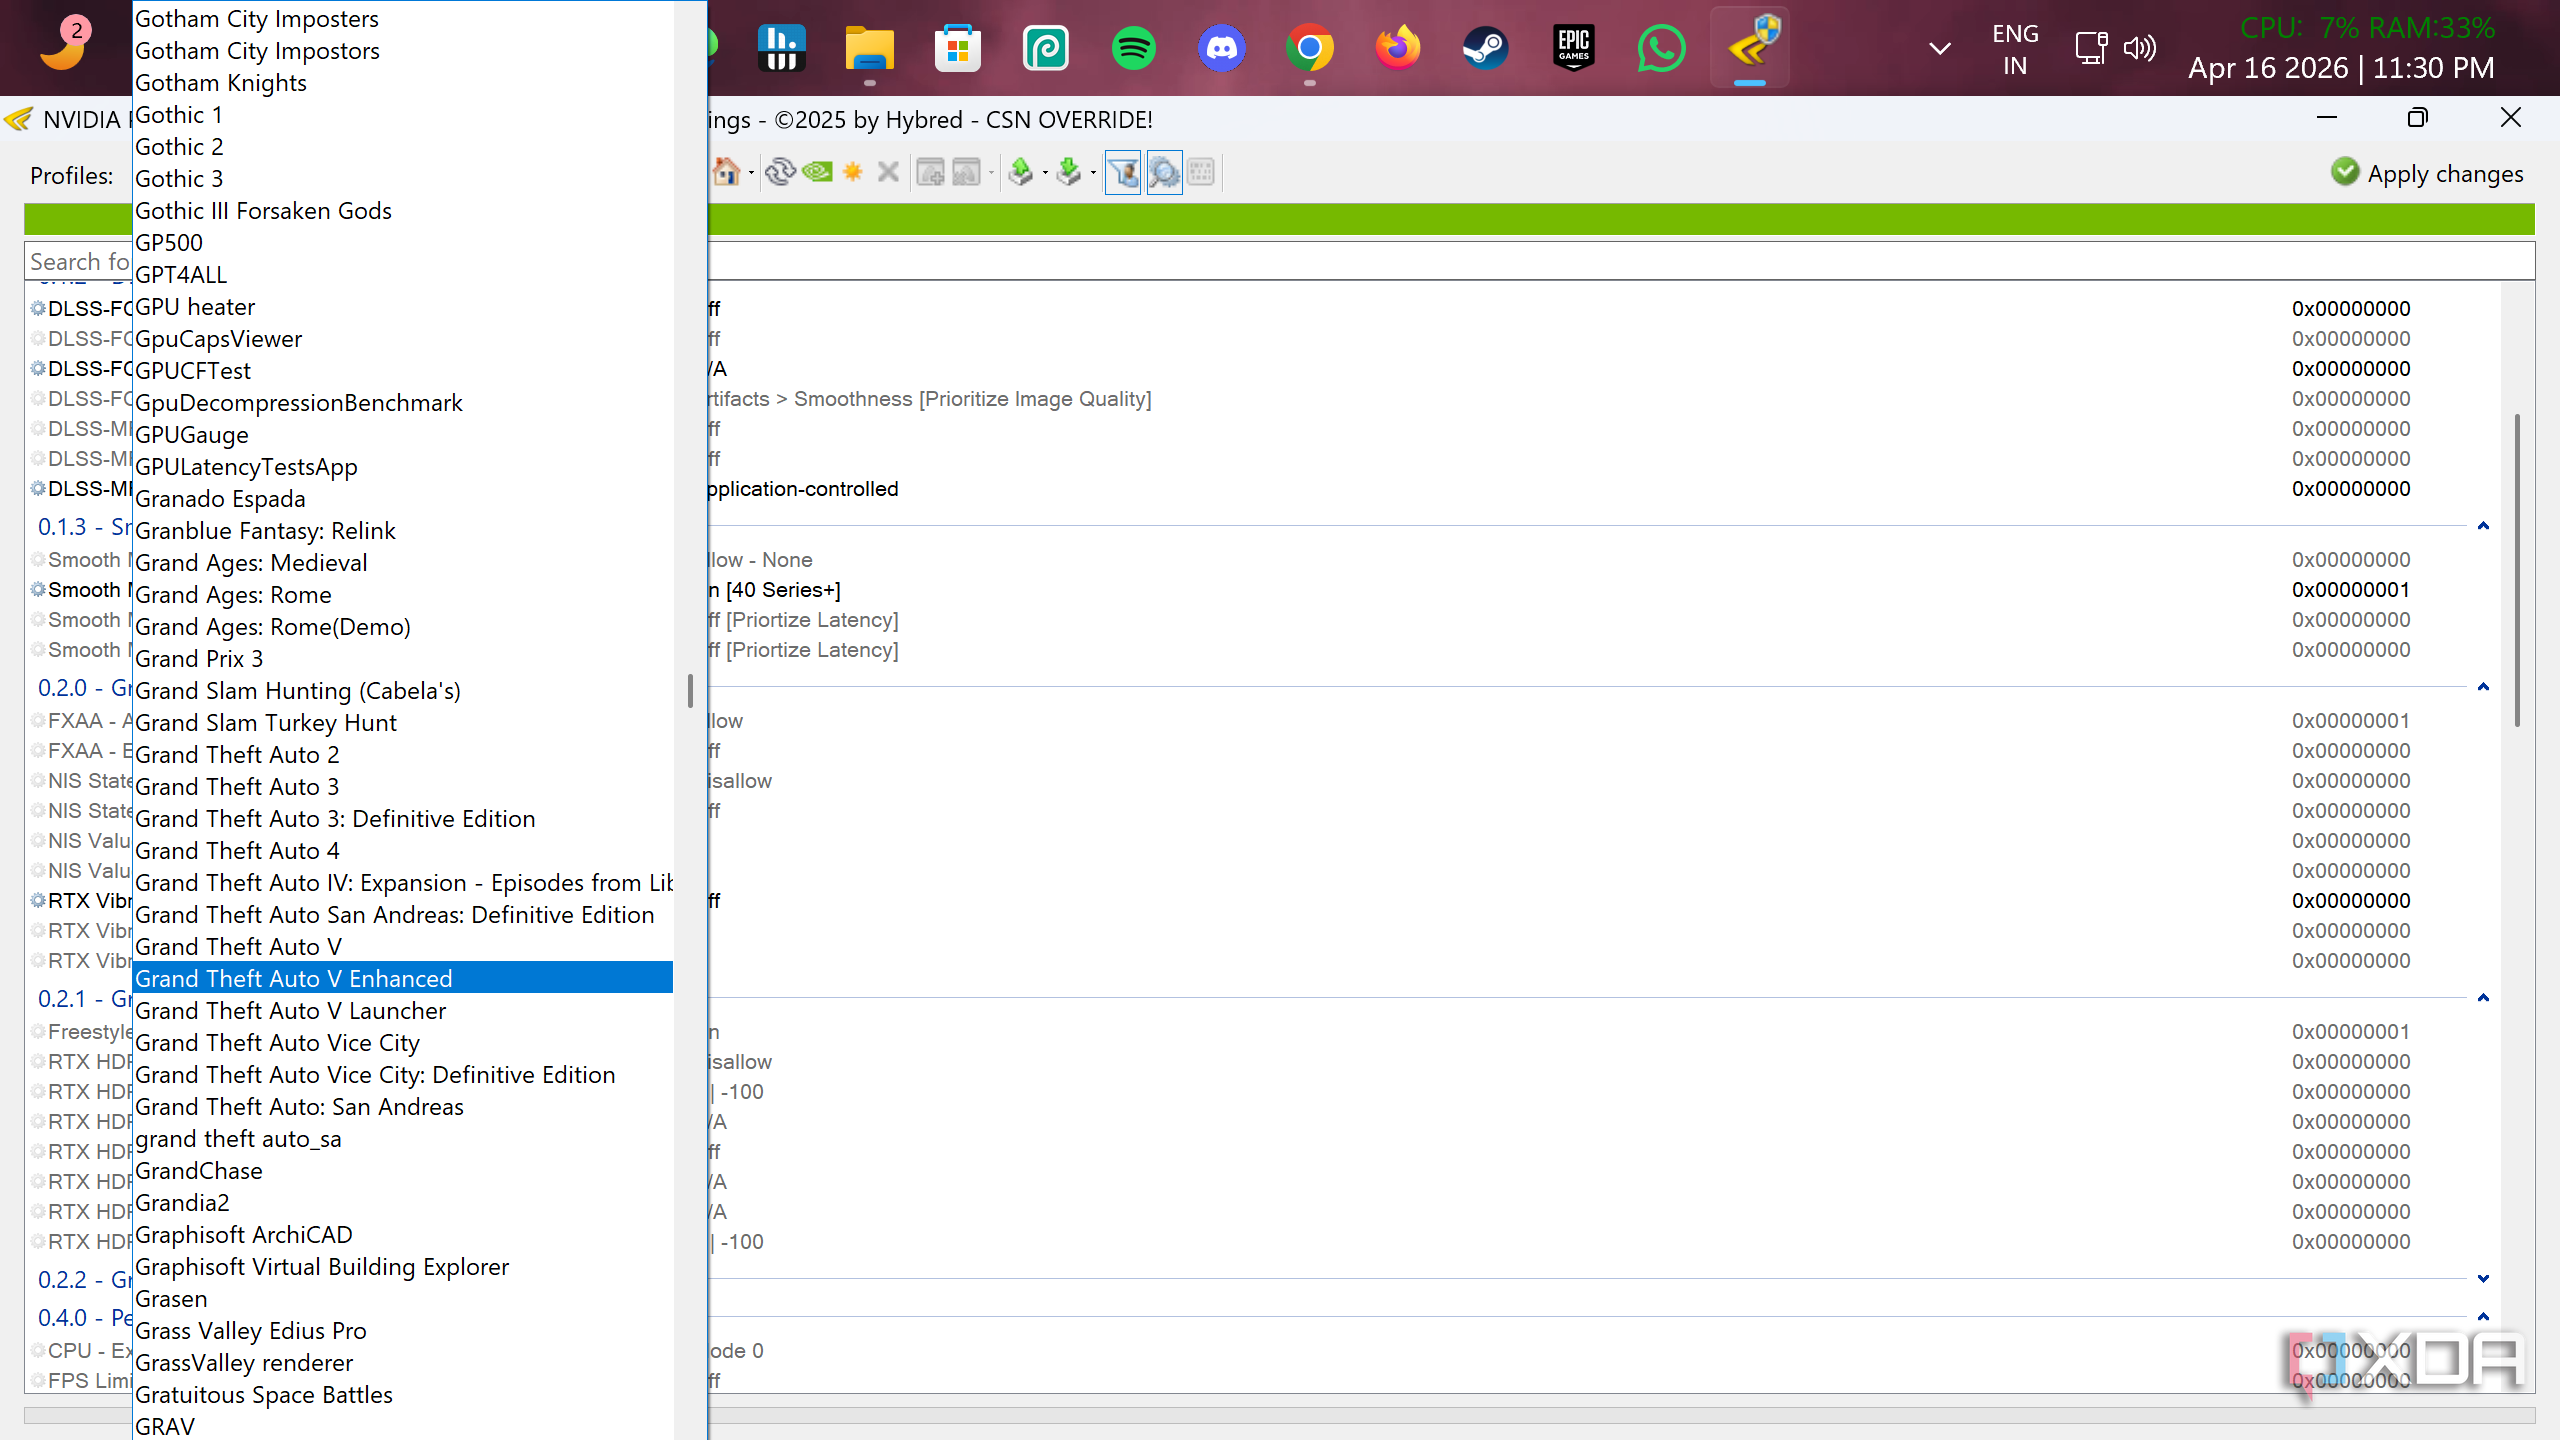Click the Search for setting input field
2560x1440 pixels.
[1280, 261]
